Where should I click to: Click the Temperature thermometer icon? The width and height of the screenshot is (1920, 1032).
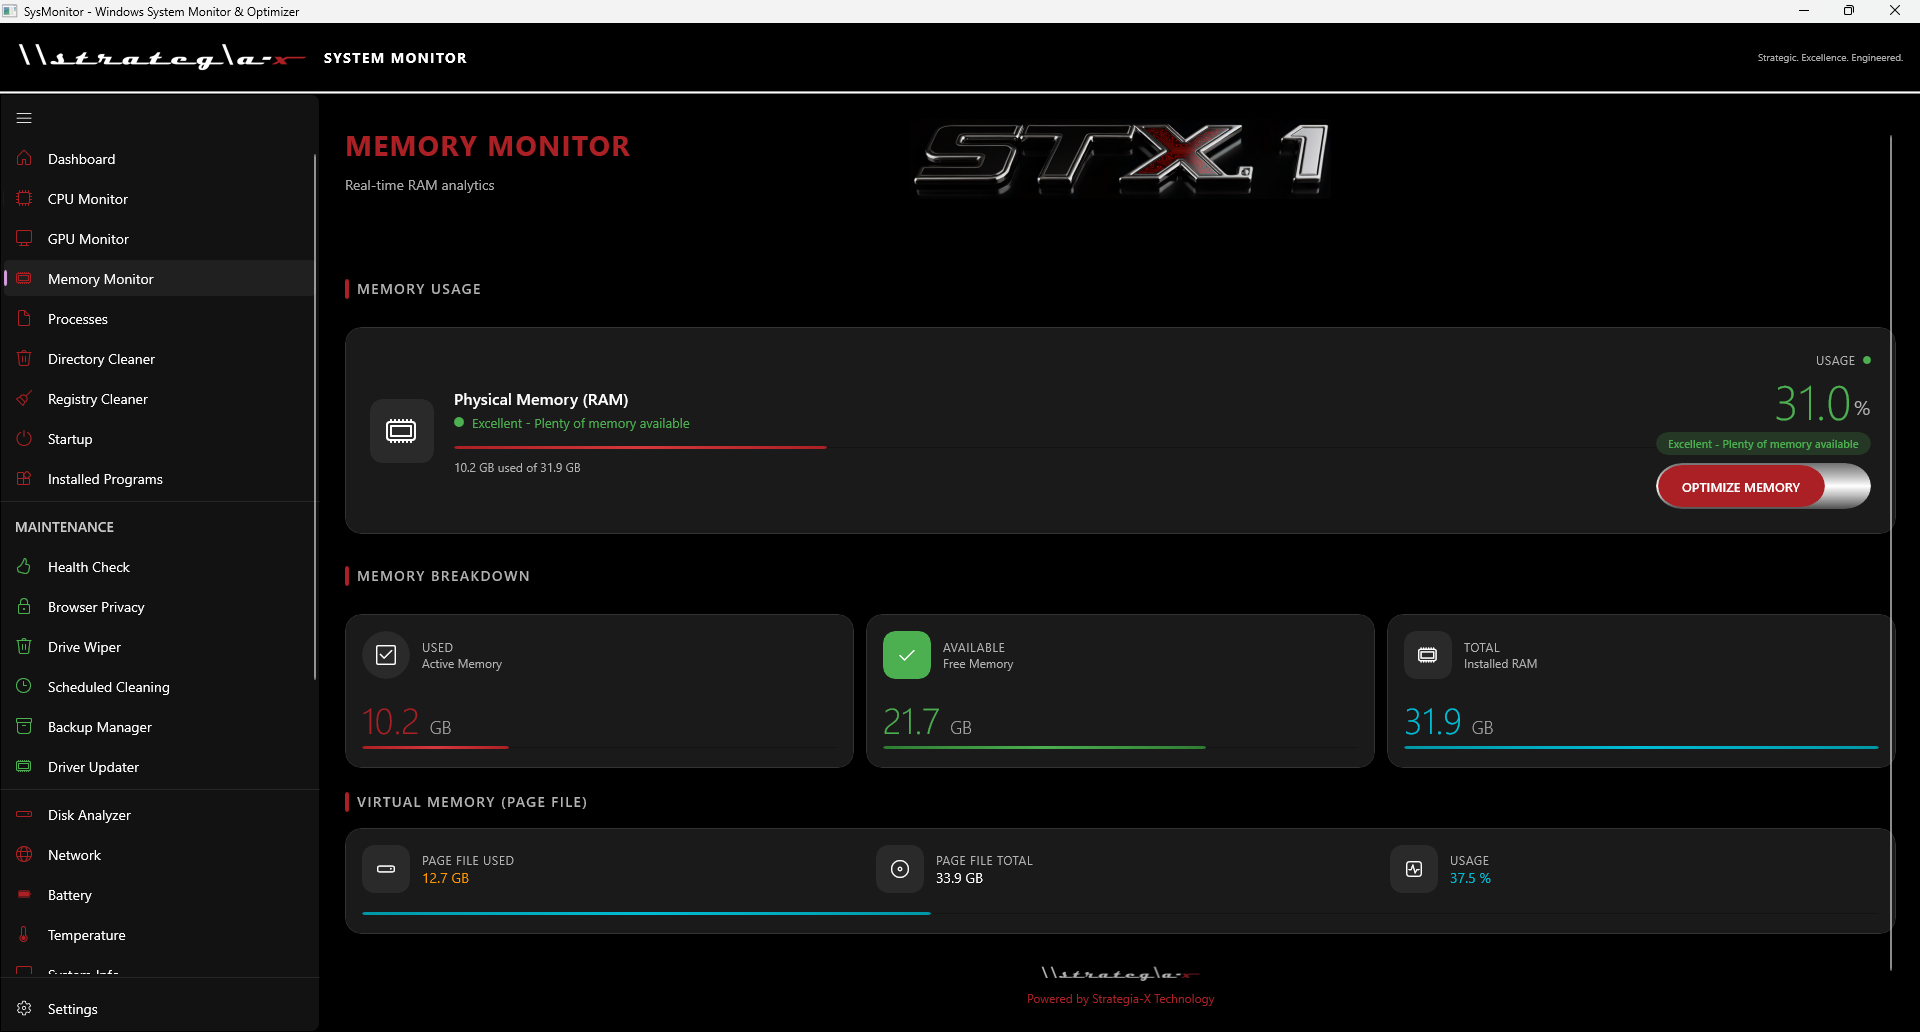23,934
